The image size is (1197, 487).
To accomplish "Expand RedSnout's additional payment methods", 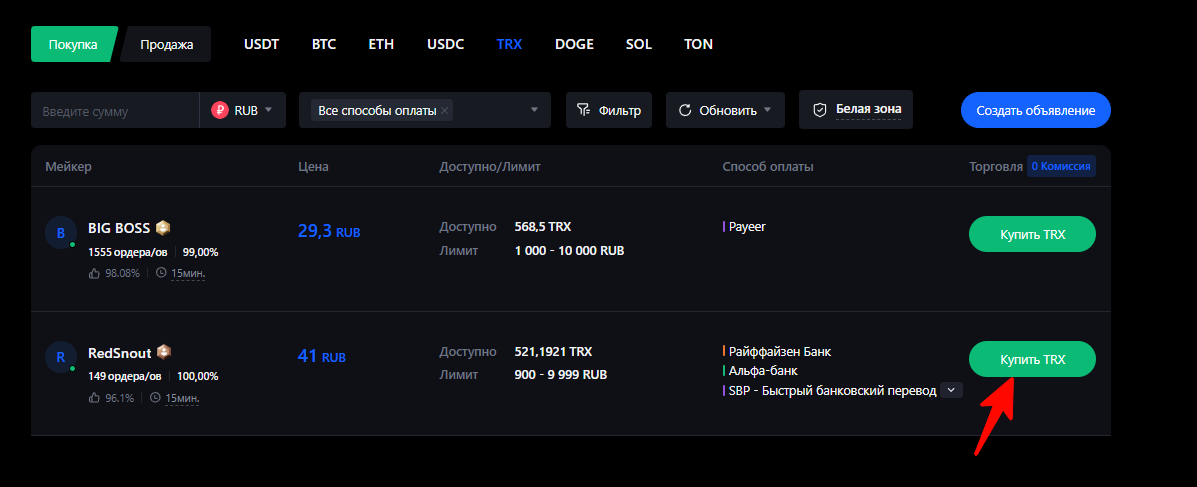I will click(x=951, y=390).
